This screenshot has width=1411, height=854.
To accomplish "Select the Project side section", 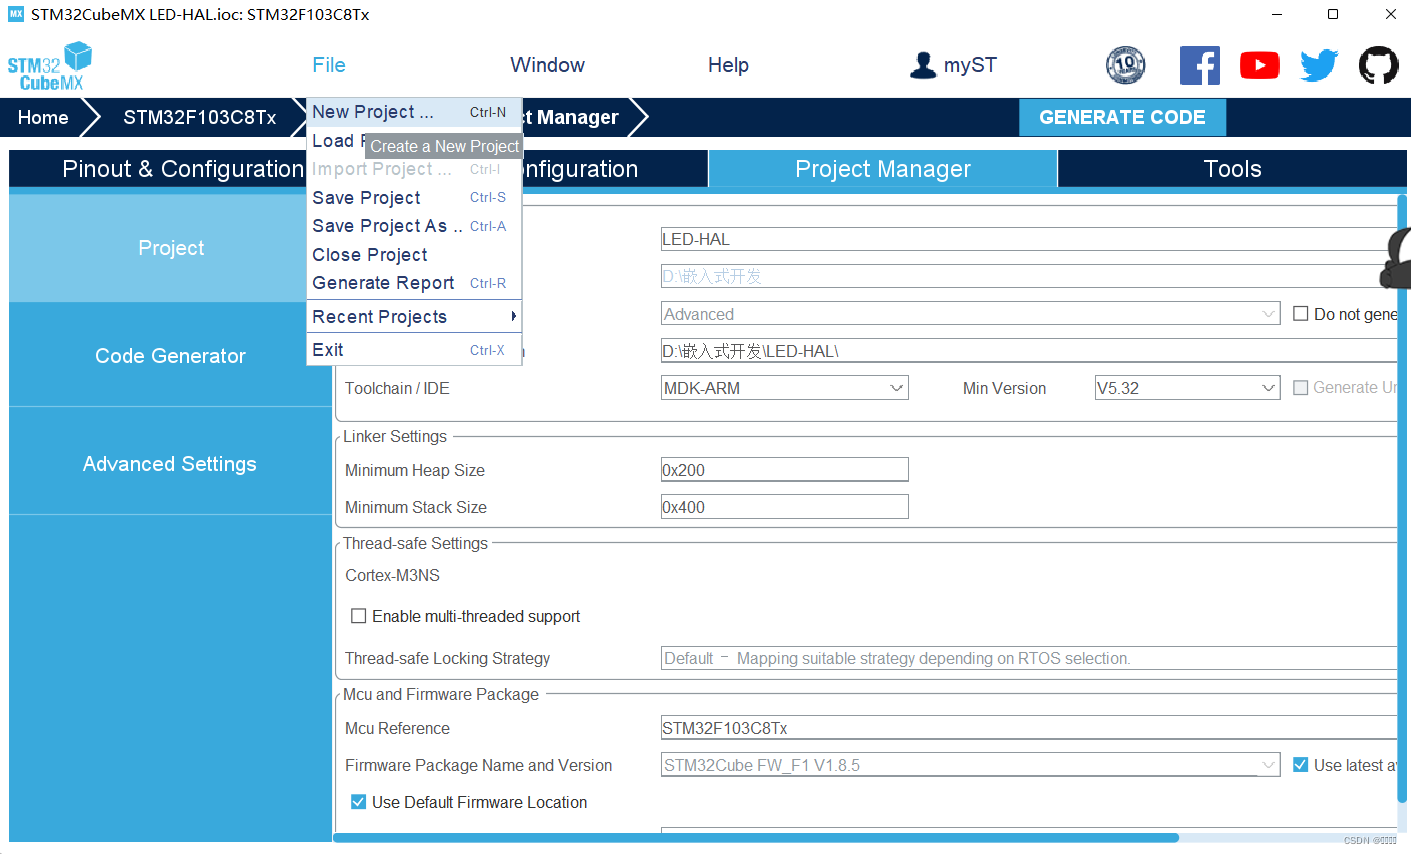I will 171,248.
